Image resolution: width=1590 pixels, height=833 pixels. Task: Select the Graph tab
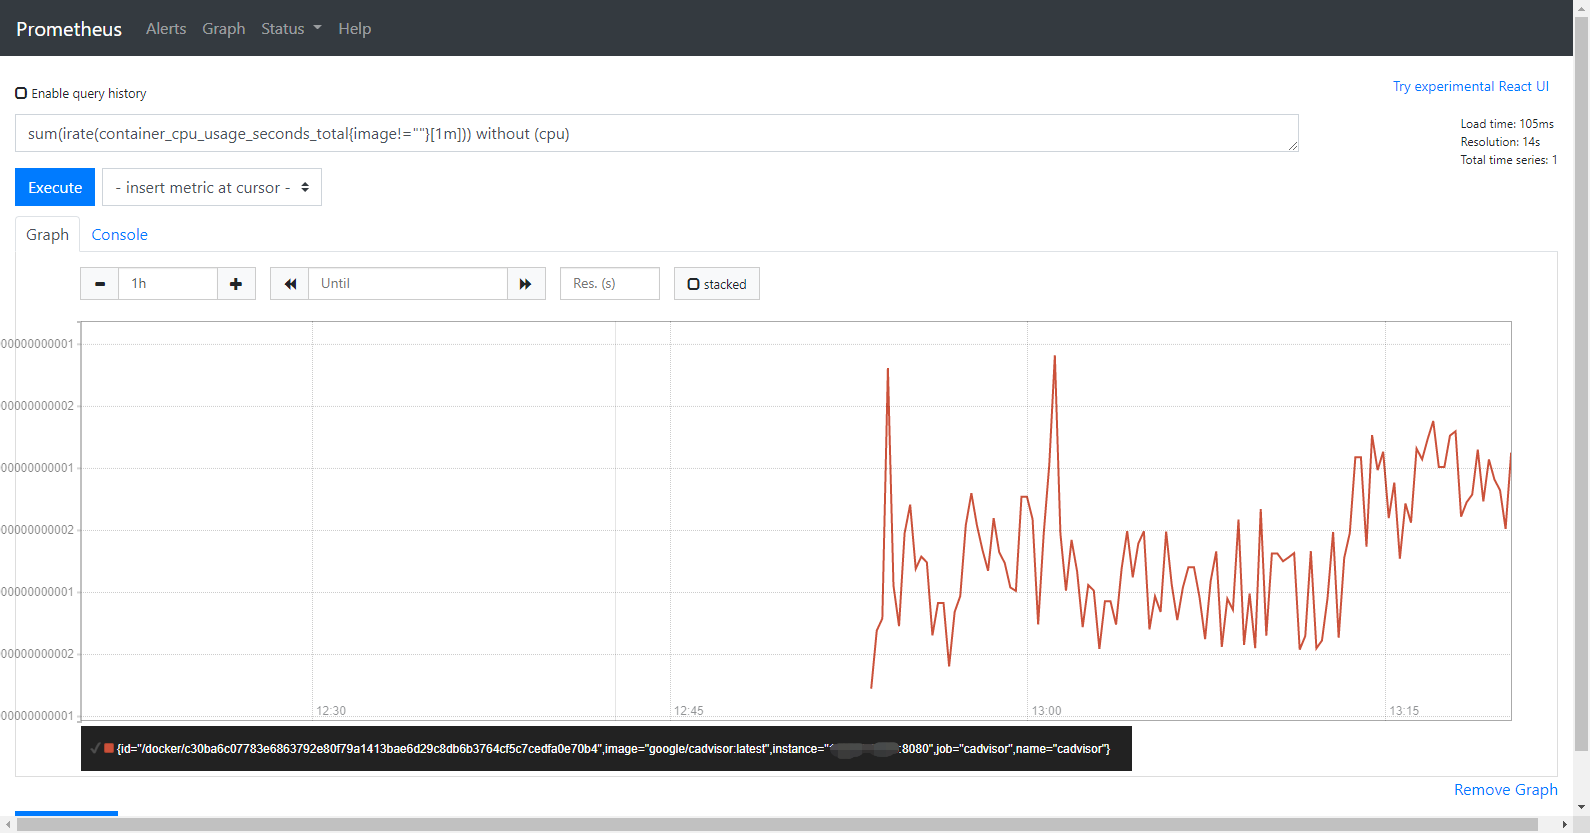click(x=47, y=234)
